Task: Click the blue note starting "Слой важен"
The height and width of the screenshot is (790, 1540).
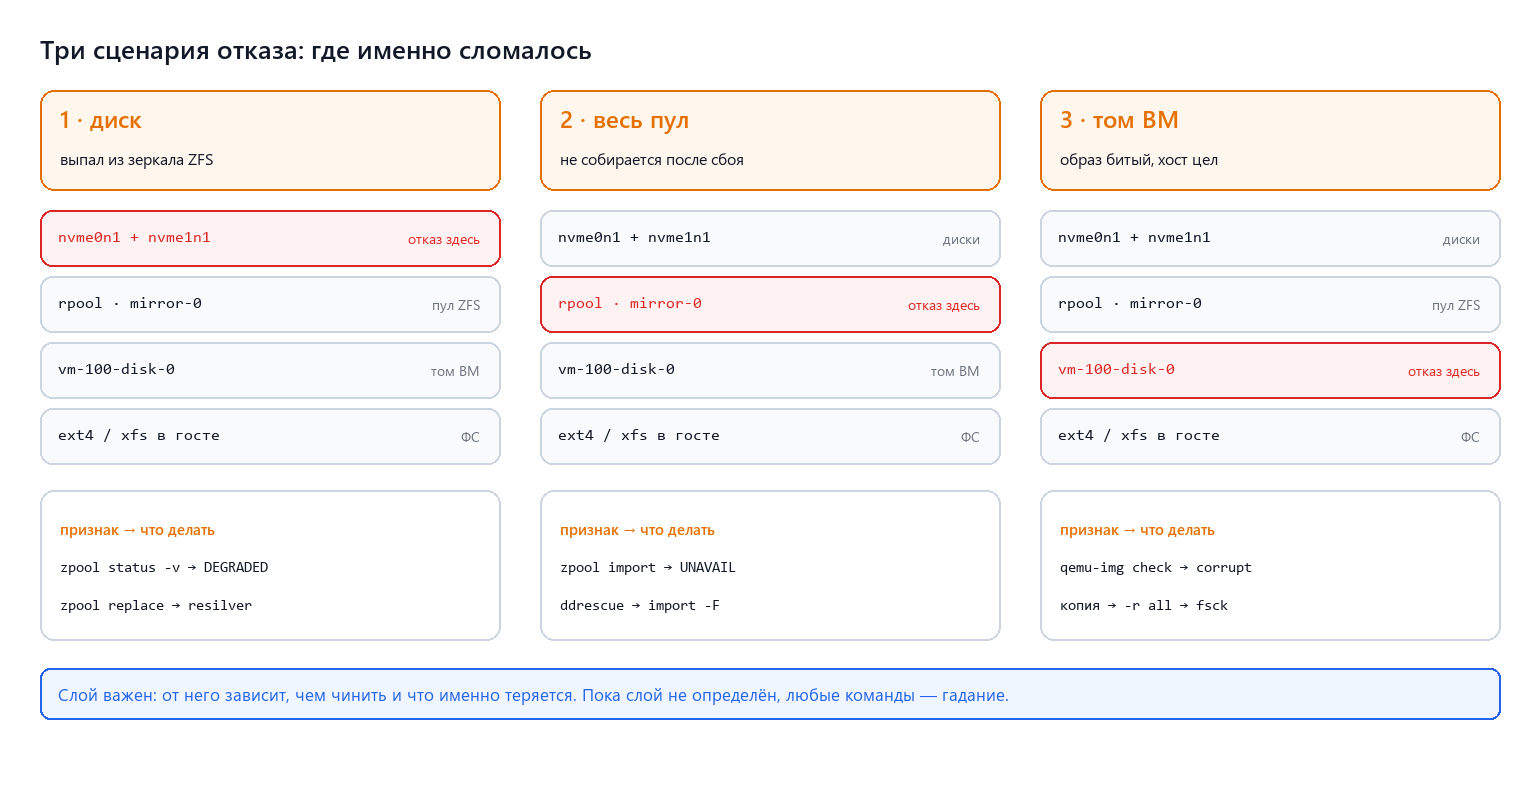Action: tap(770, 694)
